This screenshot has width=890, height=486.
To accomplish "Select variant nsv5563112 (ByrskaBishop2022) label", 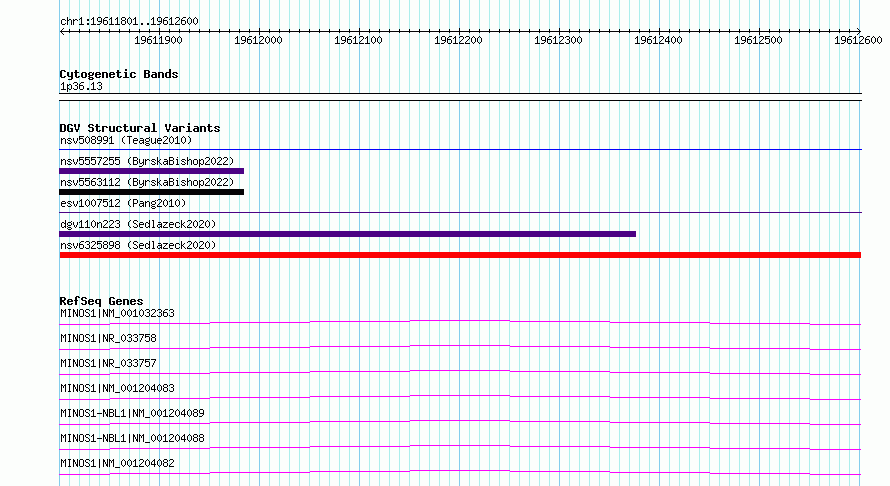I will (x=147, y=182).
